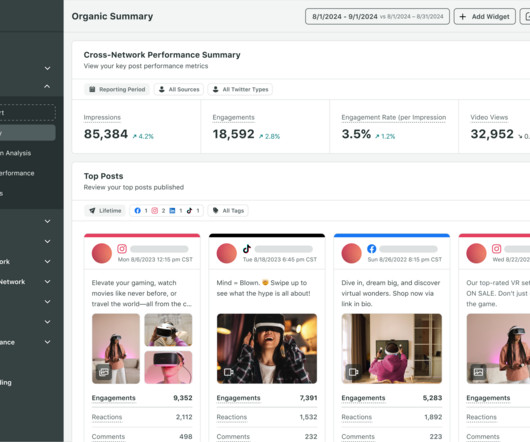
Task: Click the gallery icon on the Instagram post image
Action: tap(104, 372)
